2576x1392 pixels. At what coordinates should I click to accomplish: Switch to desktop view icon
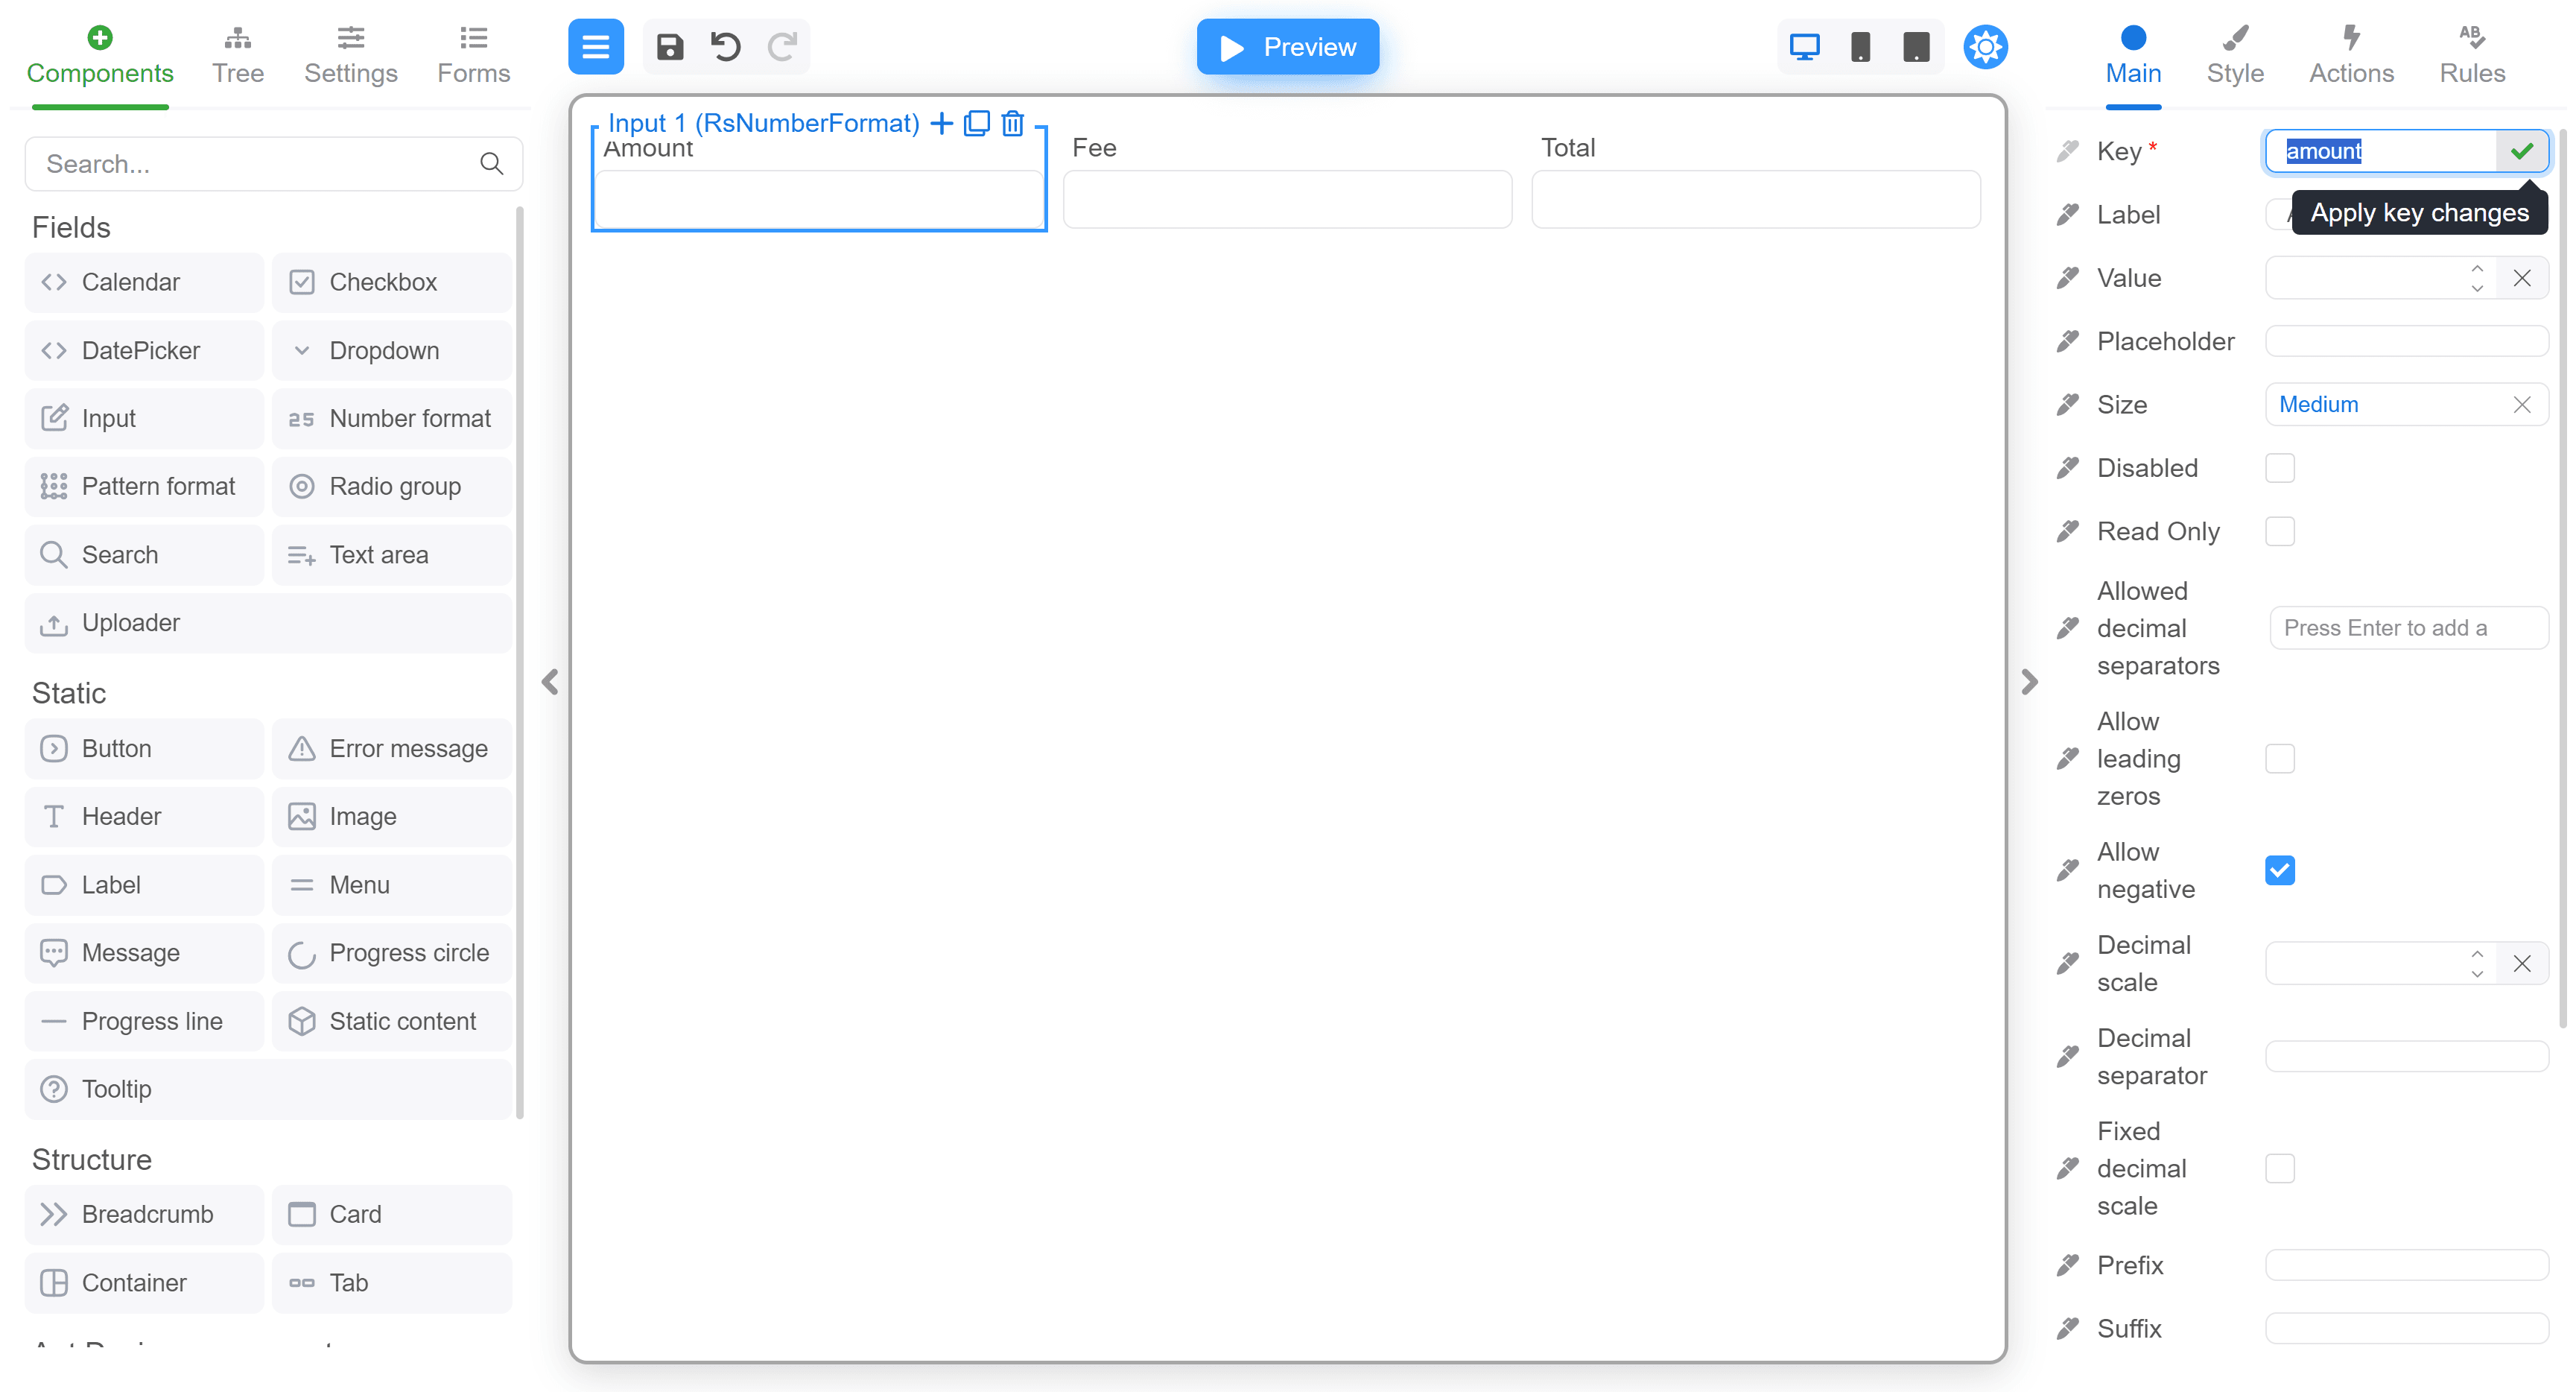tap(1804, 47)
